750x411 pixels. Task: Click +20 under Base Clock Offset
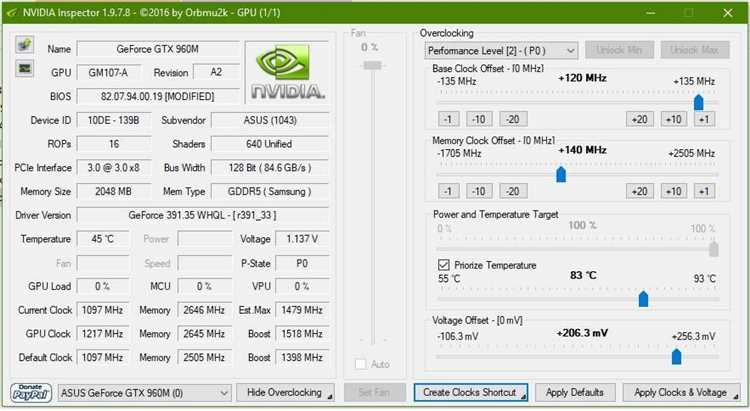(640, 119)
